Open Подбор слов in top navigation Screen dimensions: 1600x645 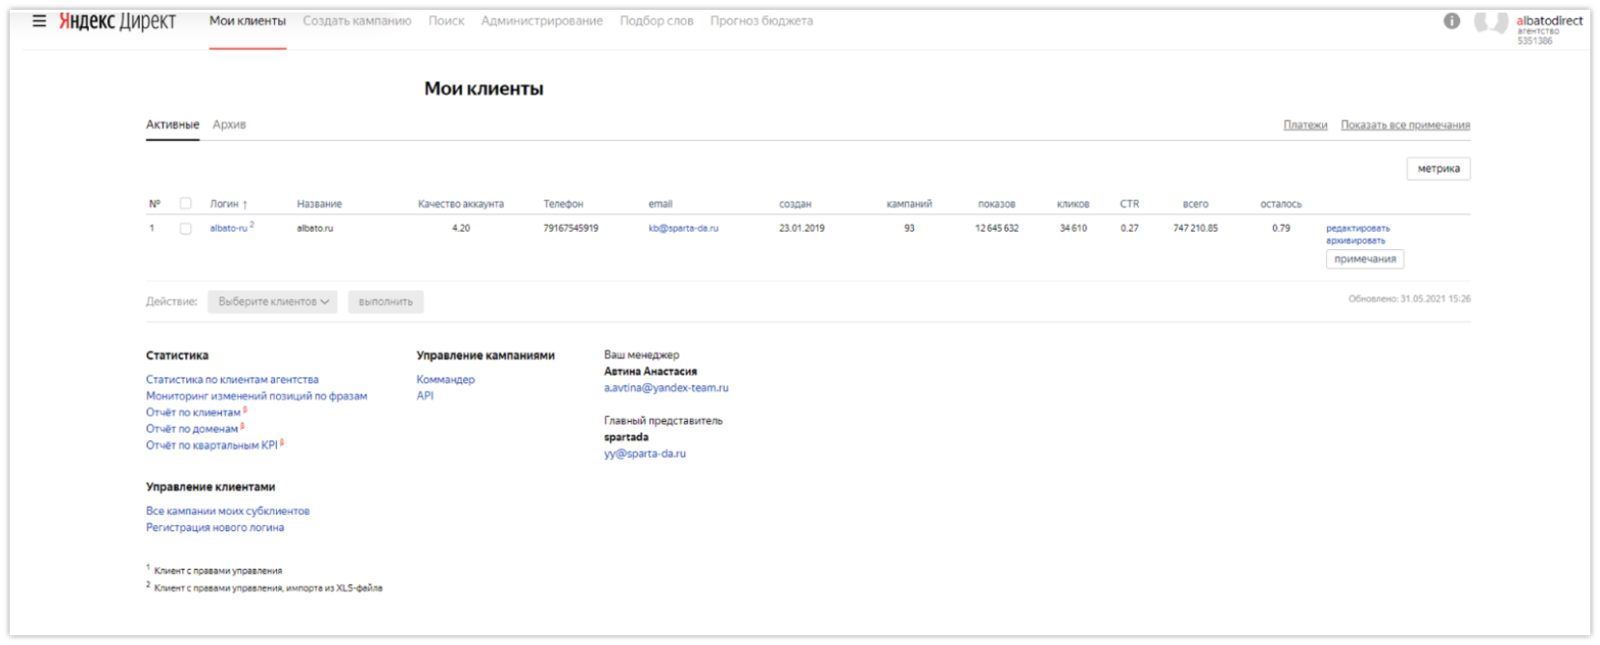(x=656, y=21)
